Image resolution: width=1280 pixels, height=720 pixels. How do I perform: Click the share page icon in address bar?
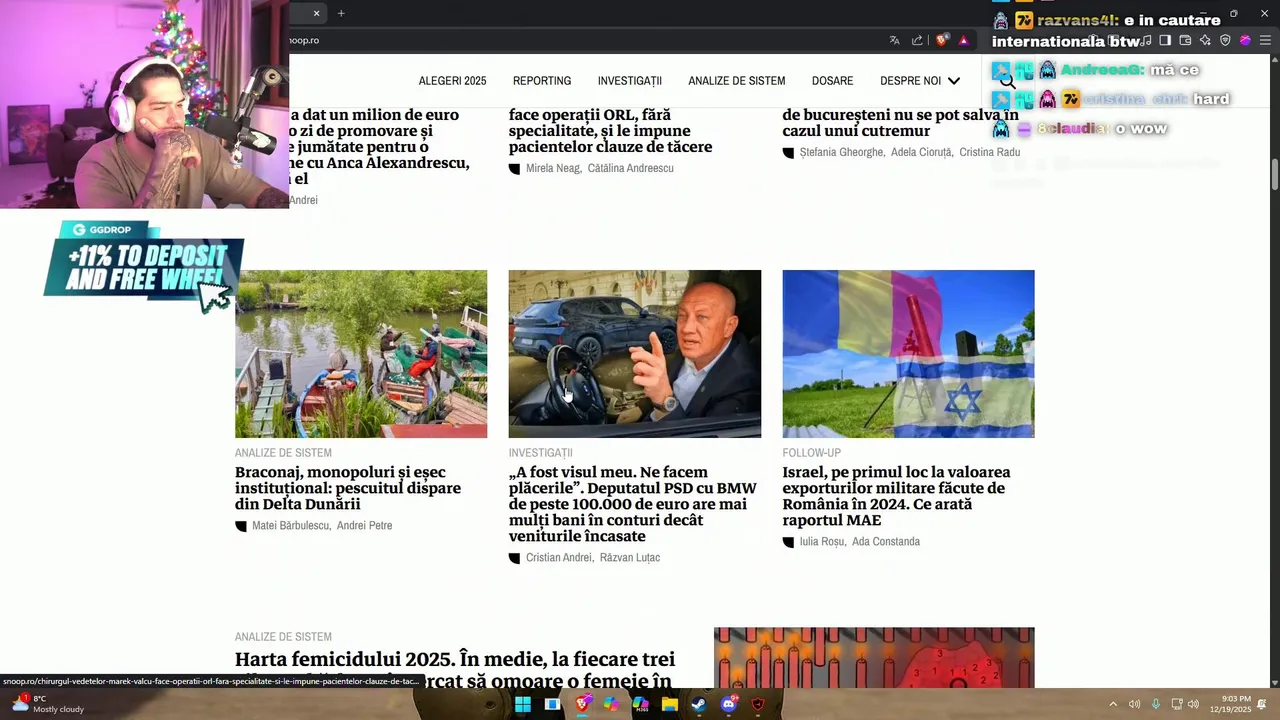(918, 40)
